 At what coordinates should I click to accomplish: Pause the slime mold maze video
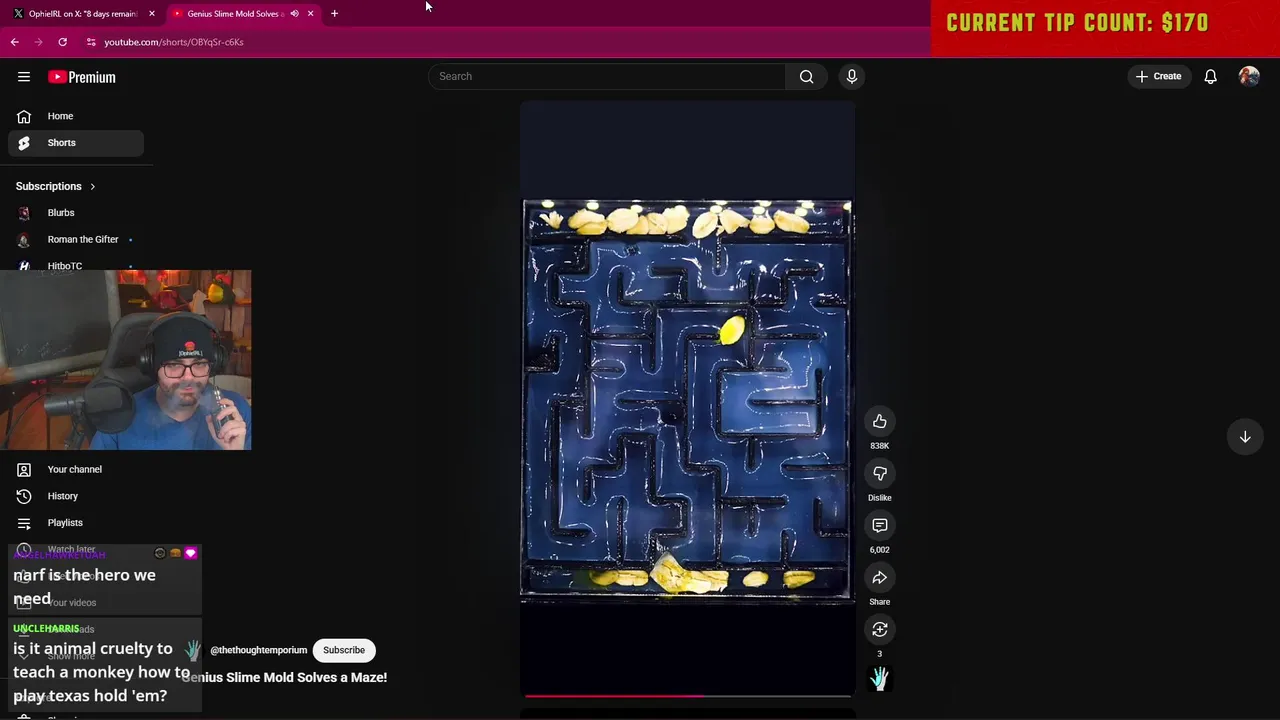[x=687, y=398]
